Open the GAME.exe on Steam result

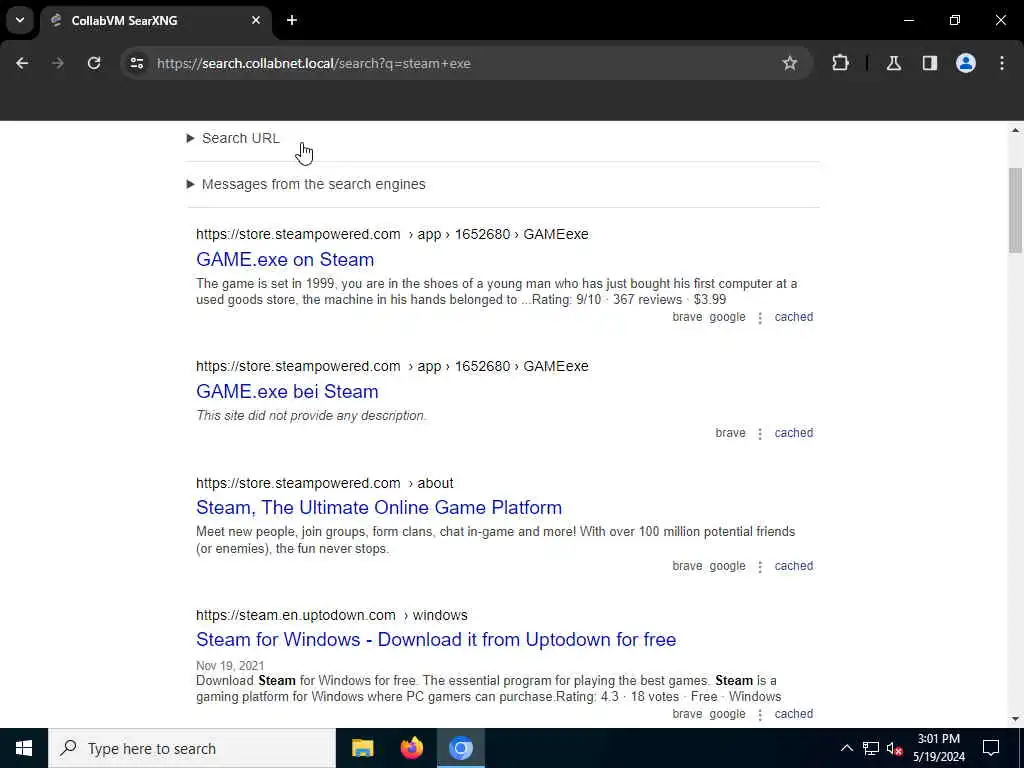[285, 259]
